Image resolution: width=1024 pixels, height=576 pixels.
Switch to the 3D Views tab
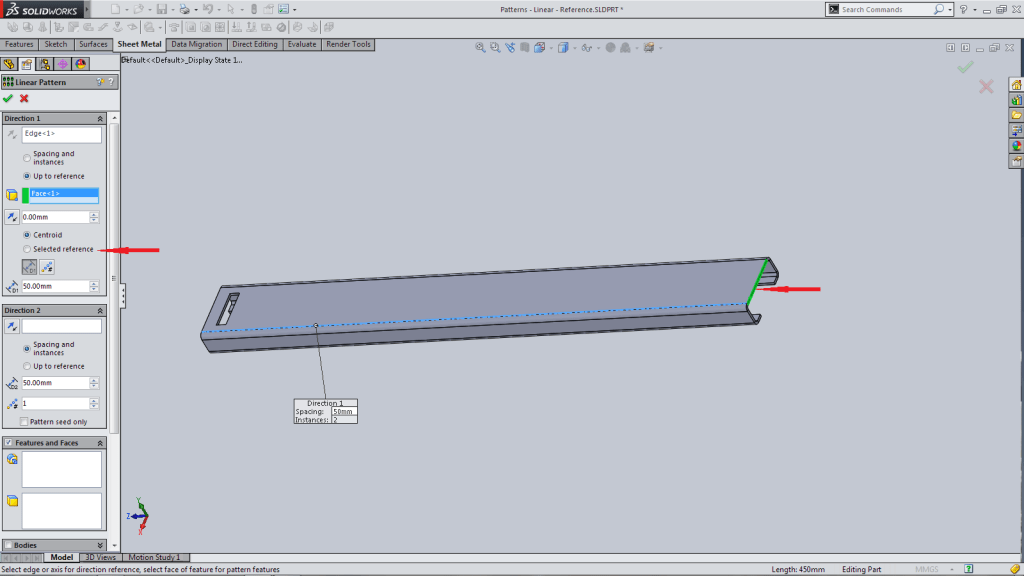[x=100, y=557]
